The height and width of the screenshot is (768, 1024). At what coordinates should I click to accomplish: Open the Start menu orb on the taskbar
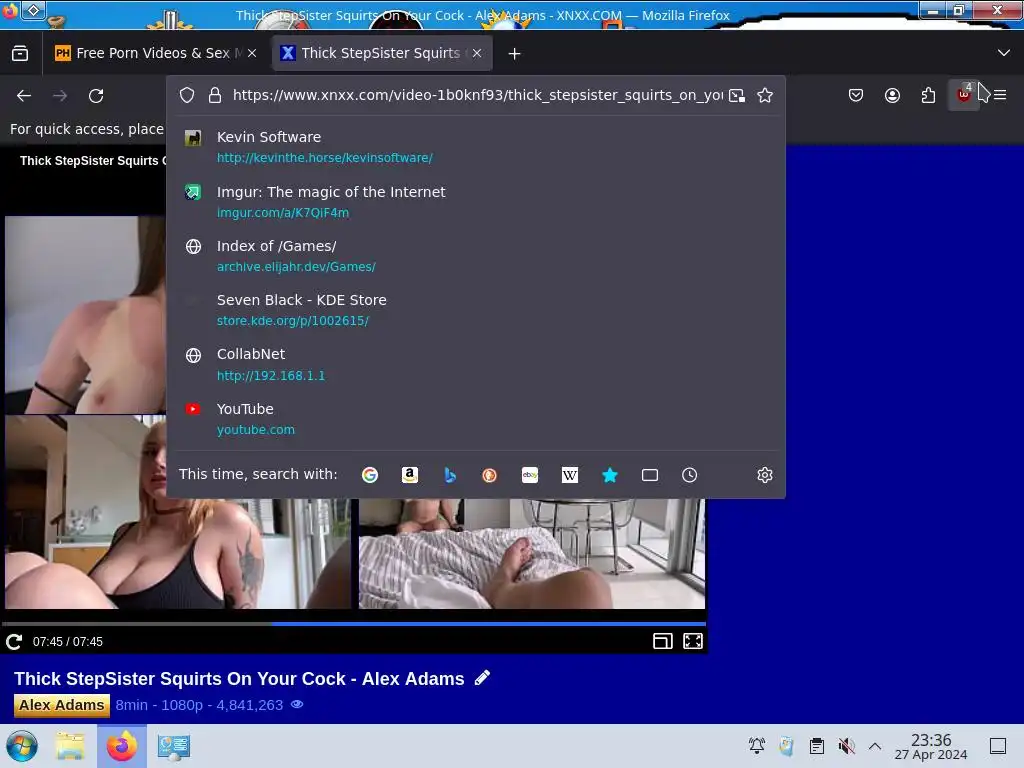(x=22, y=746)
